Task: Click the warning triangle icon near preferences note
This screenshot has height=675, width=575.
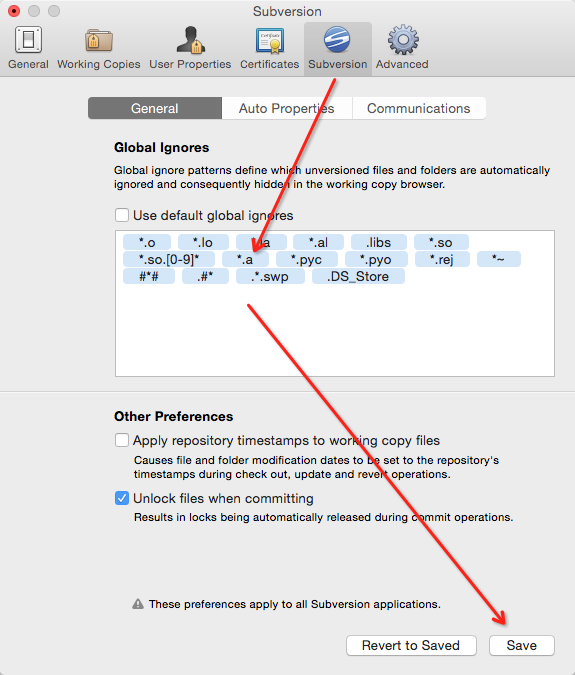Action: click(138, 604)
